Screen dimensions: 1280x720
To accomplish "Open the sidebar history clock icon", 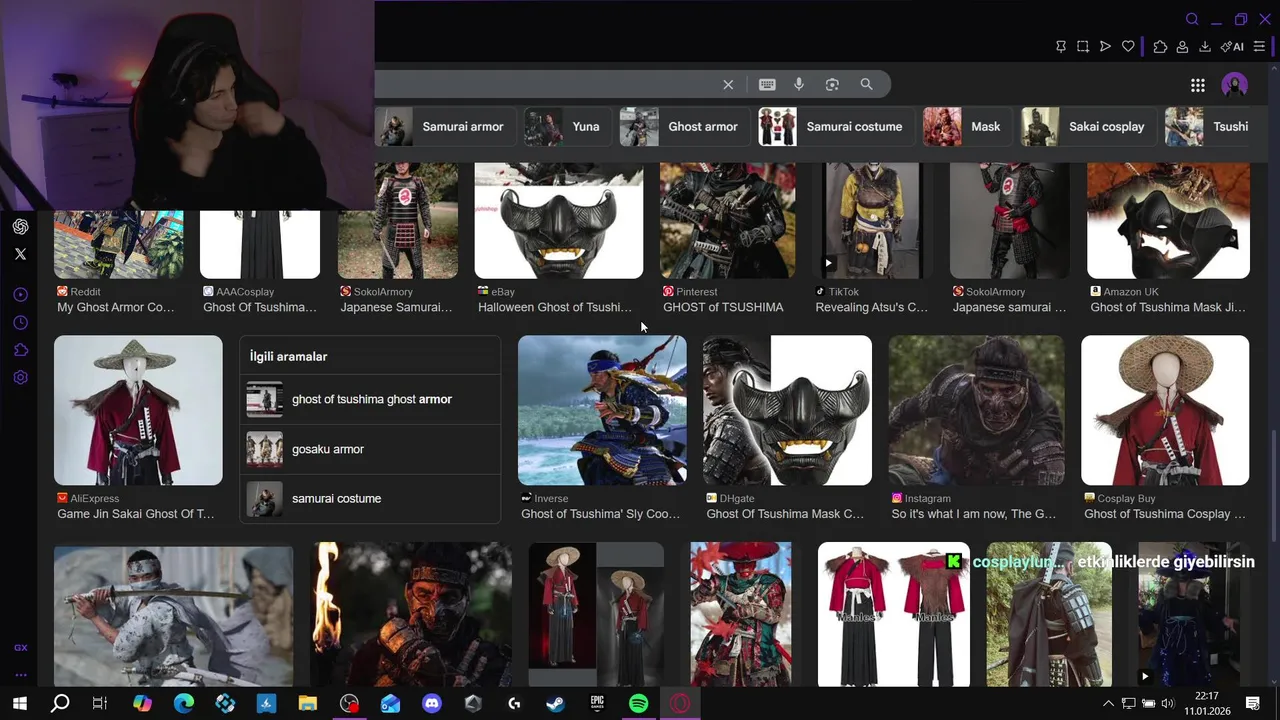I will [x=20, y=323].
